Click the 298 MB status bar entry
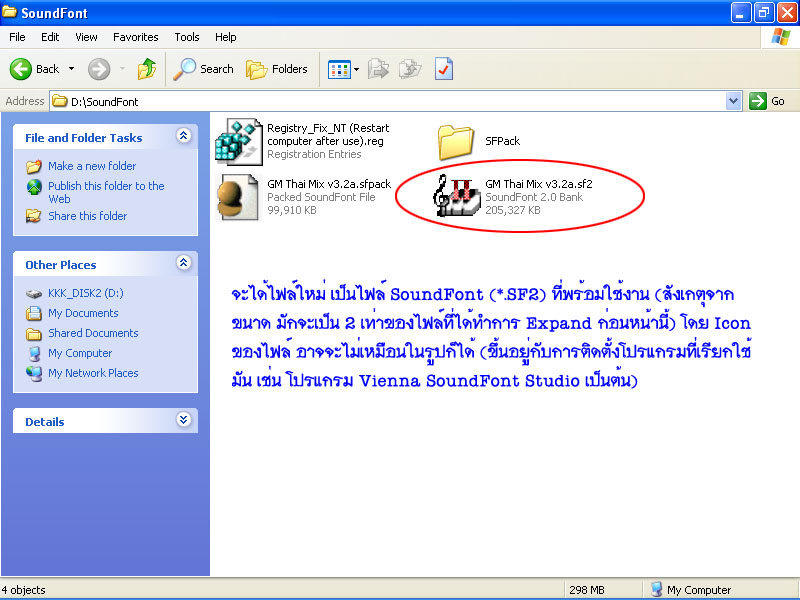 tap(587, 590)
